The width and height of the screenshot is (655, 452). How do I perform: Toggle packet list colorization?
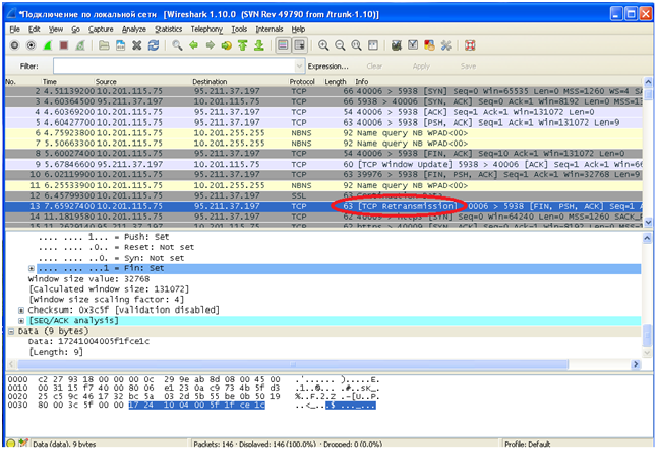tap(283, 46)
